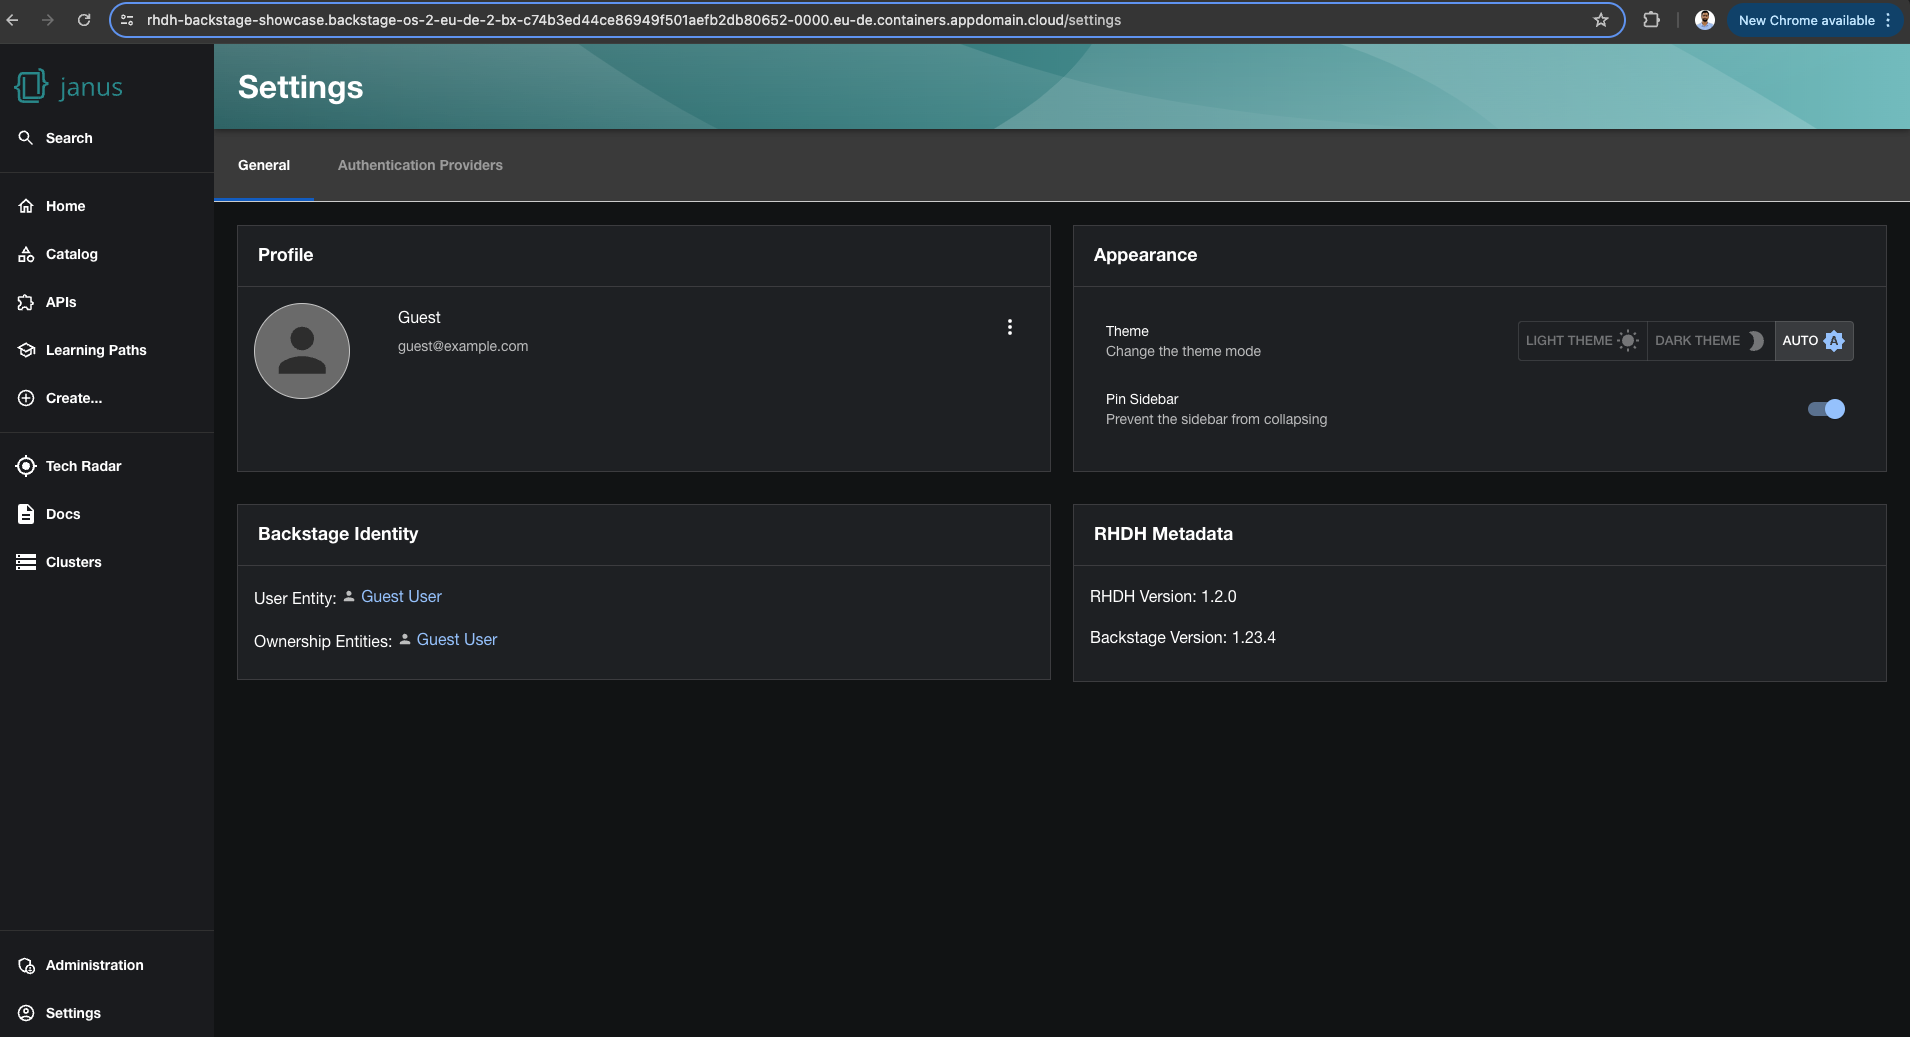Click the Profile card heading
Screen dimensions: 1910x1037
pyautogui.click(x=286, y=255)
